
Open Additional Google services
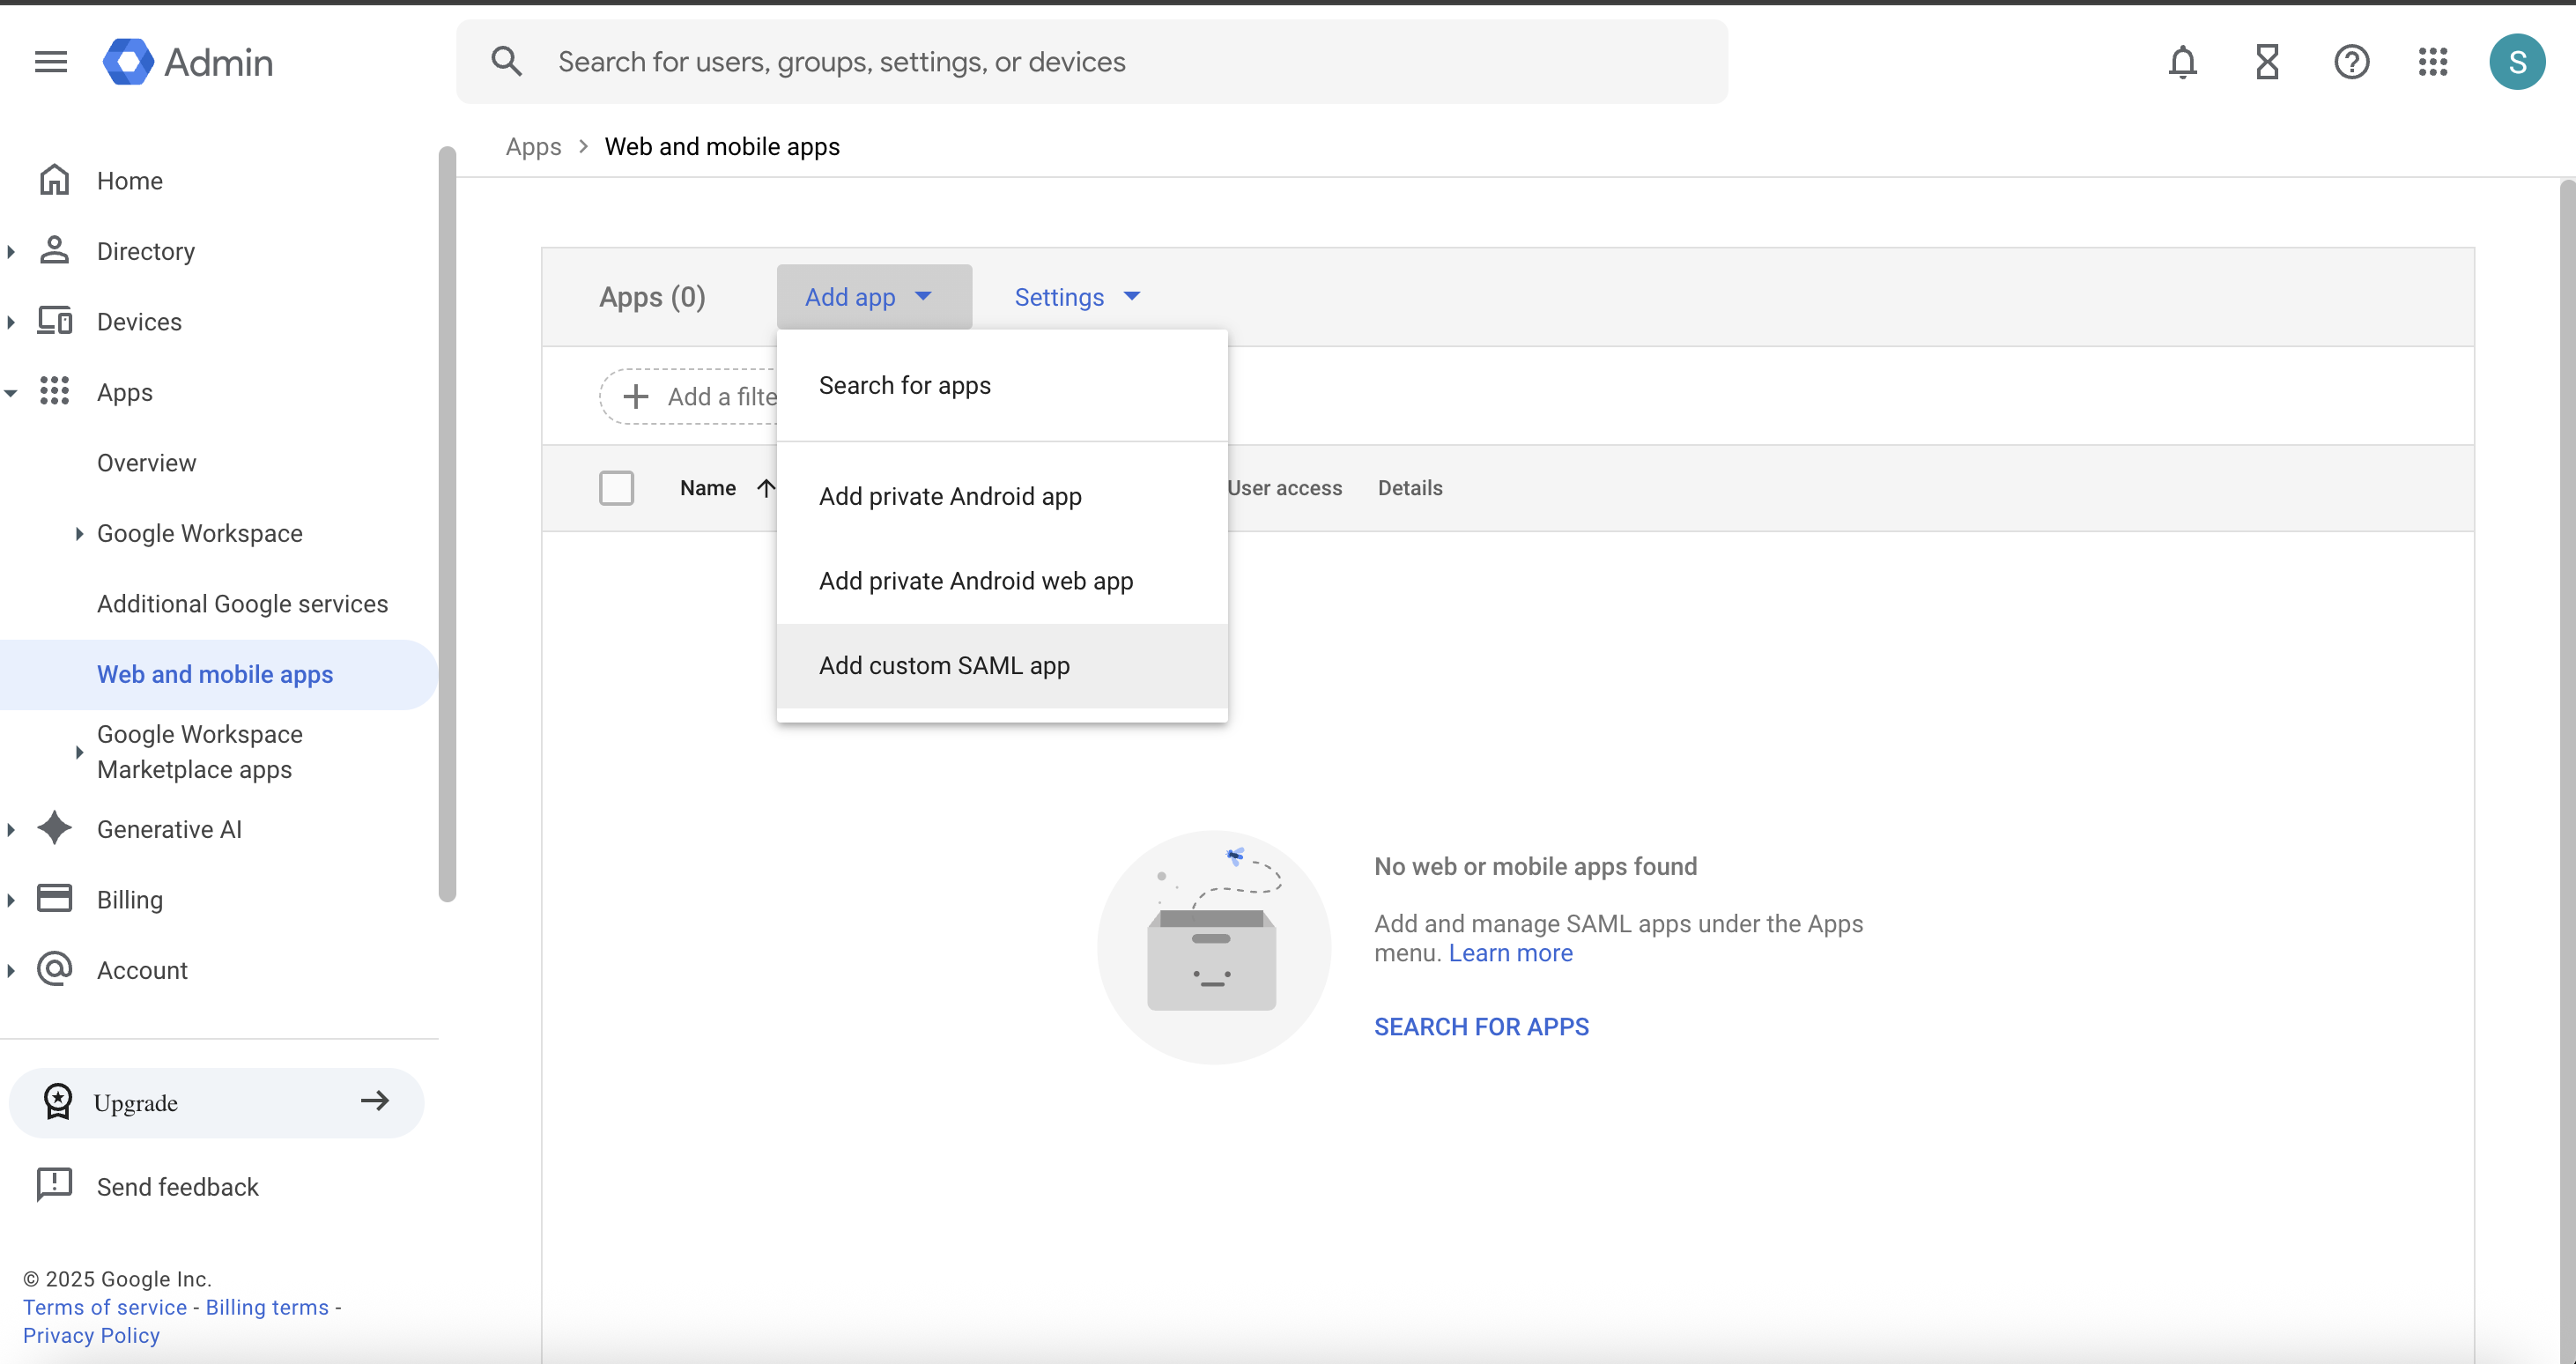tap(242, 604)
